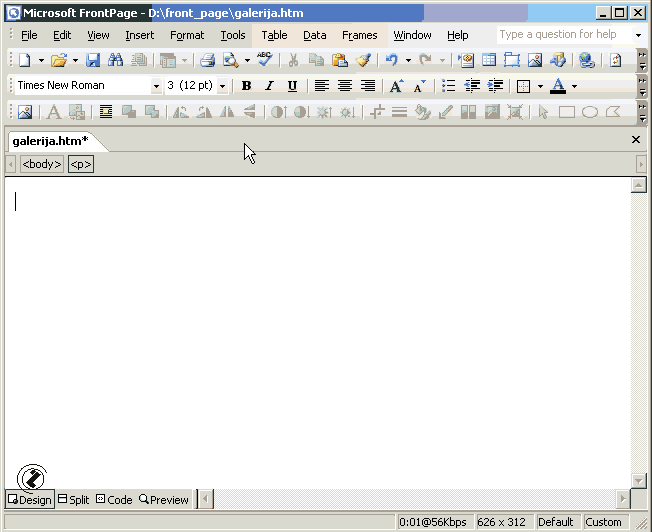Apply the Font Color swatch

558,86
